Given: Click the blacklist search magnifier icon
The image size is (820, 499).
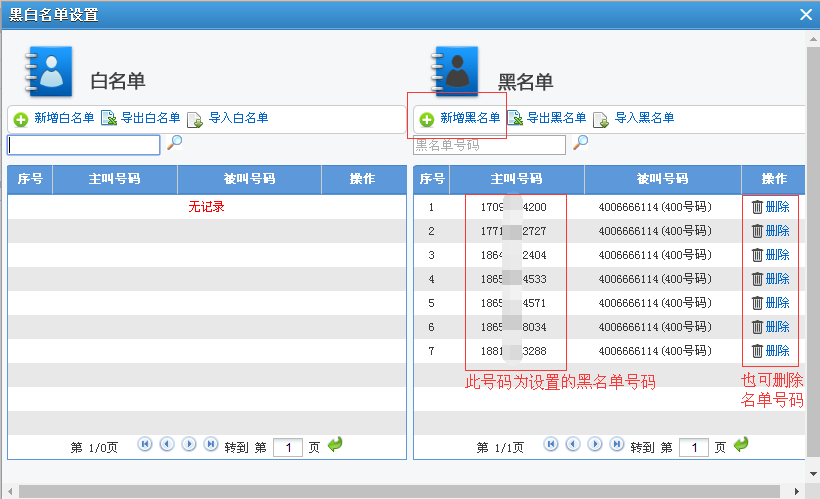Looking at the screenshot, I should (580, 143).
